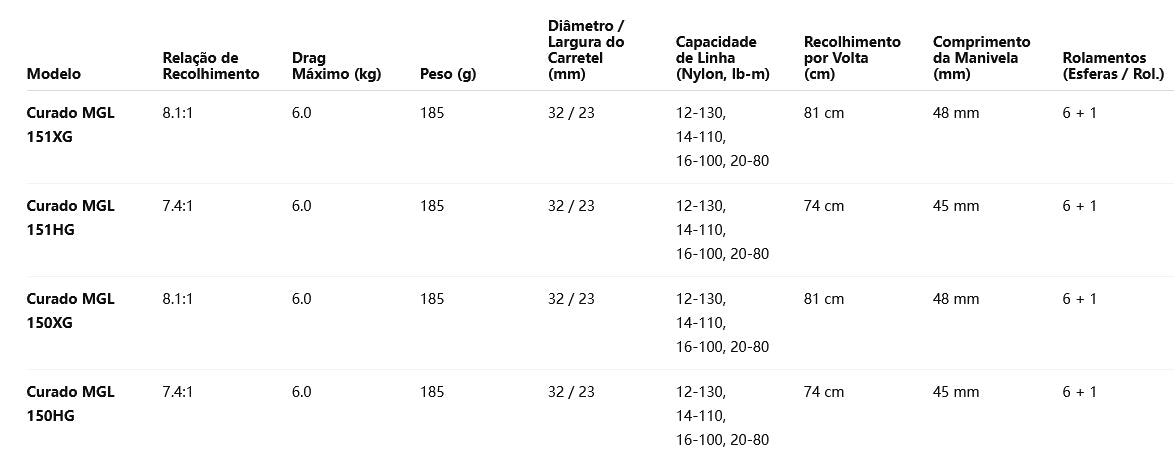Click the Capacidade de Linha column header
Screen dimensions: 1174x461
[716, 58]
